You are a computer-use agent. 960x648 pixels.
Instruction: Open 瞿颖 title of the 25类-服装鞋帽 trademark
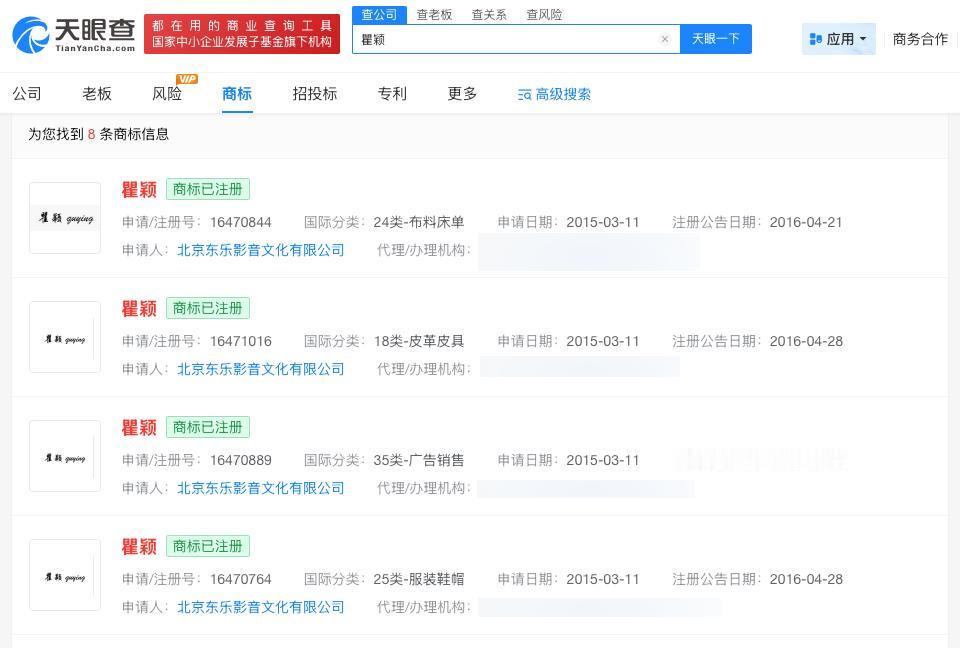(139, 546)
